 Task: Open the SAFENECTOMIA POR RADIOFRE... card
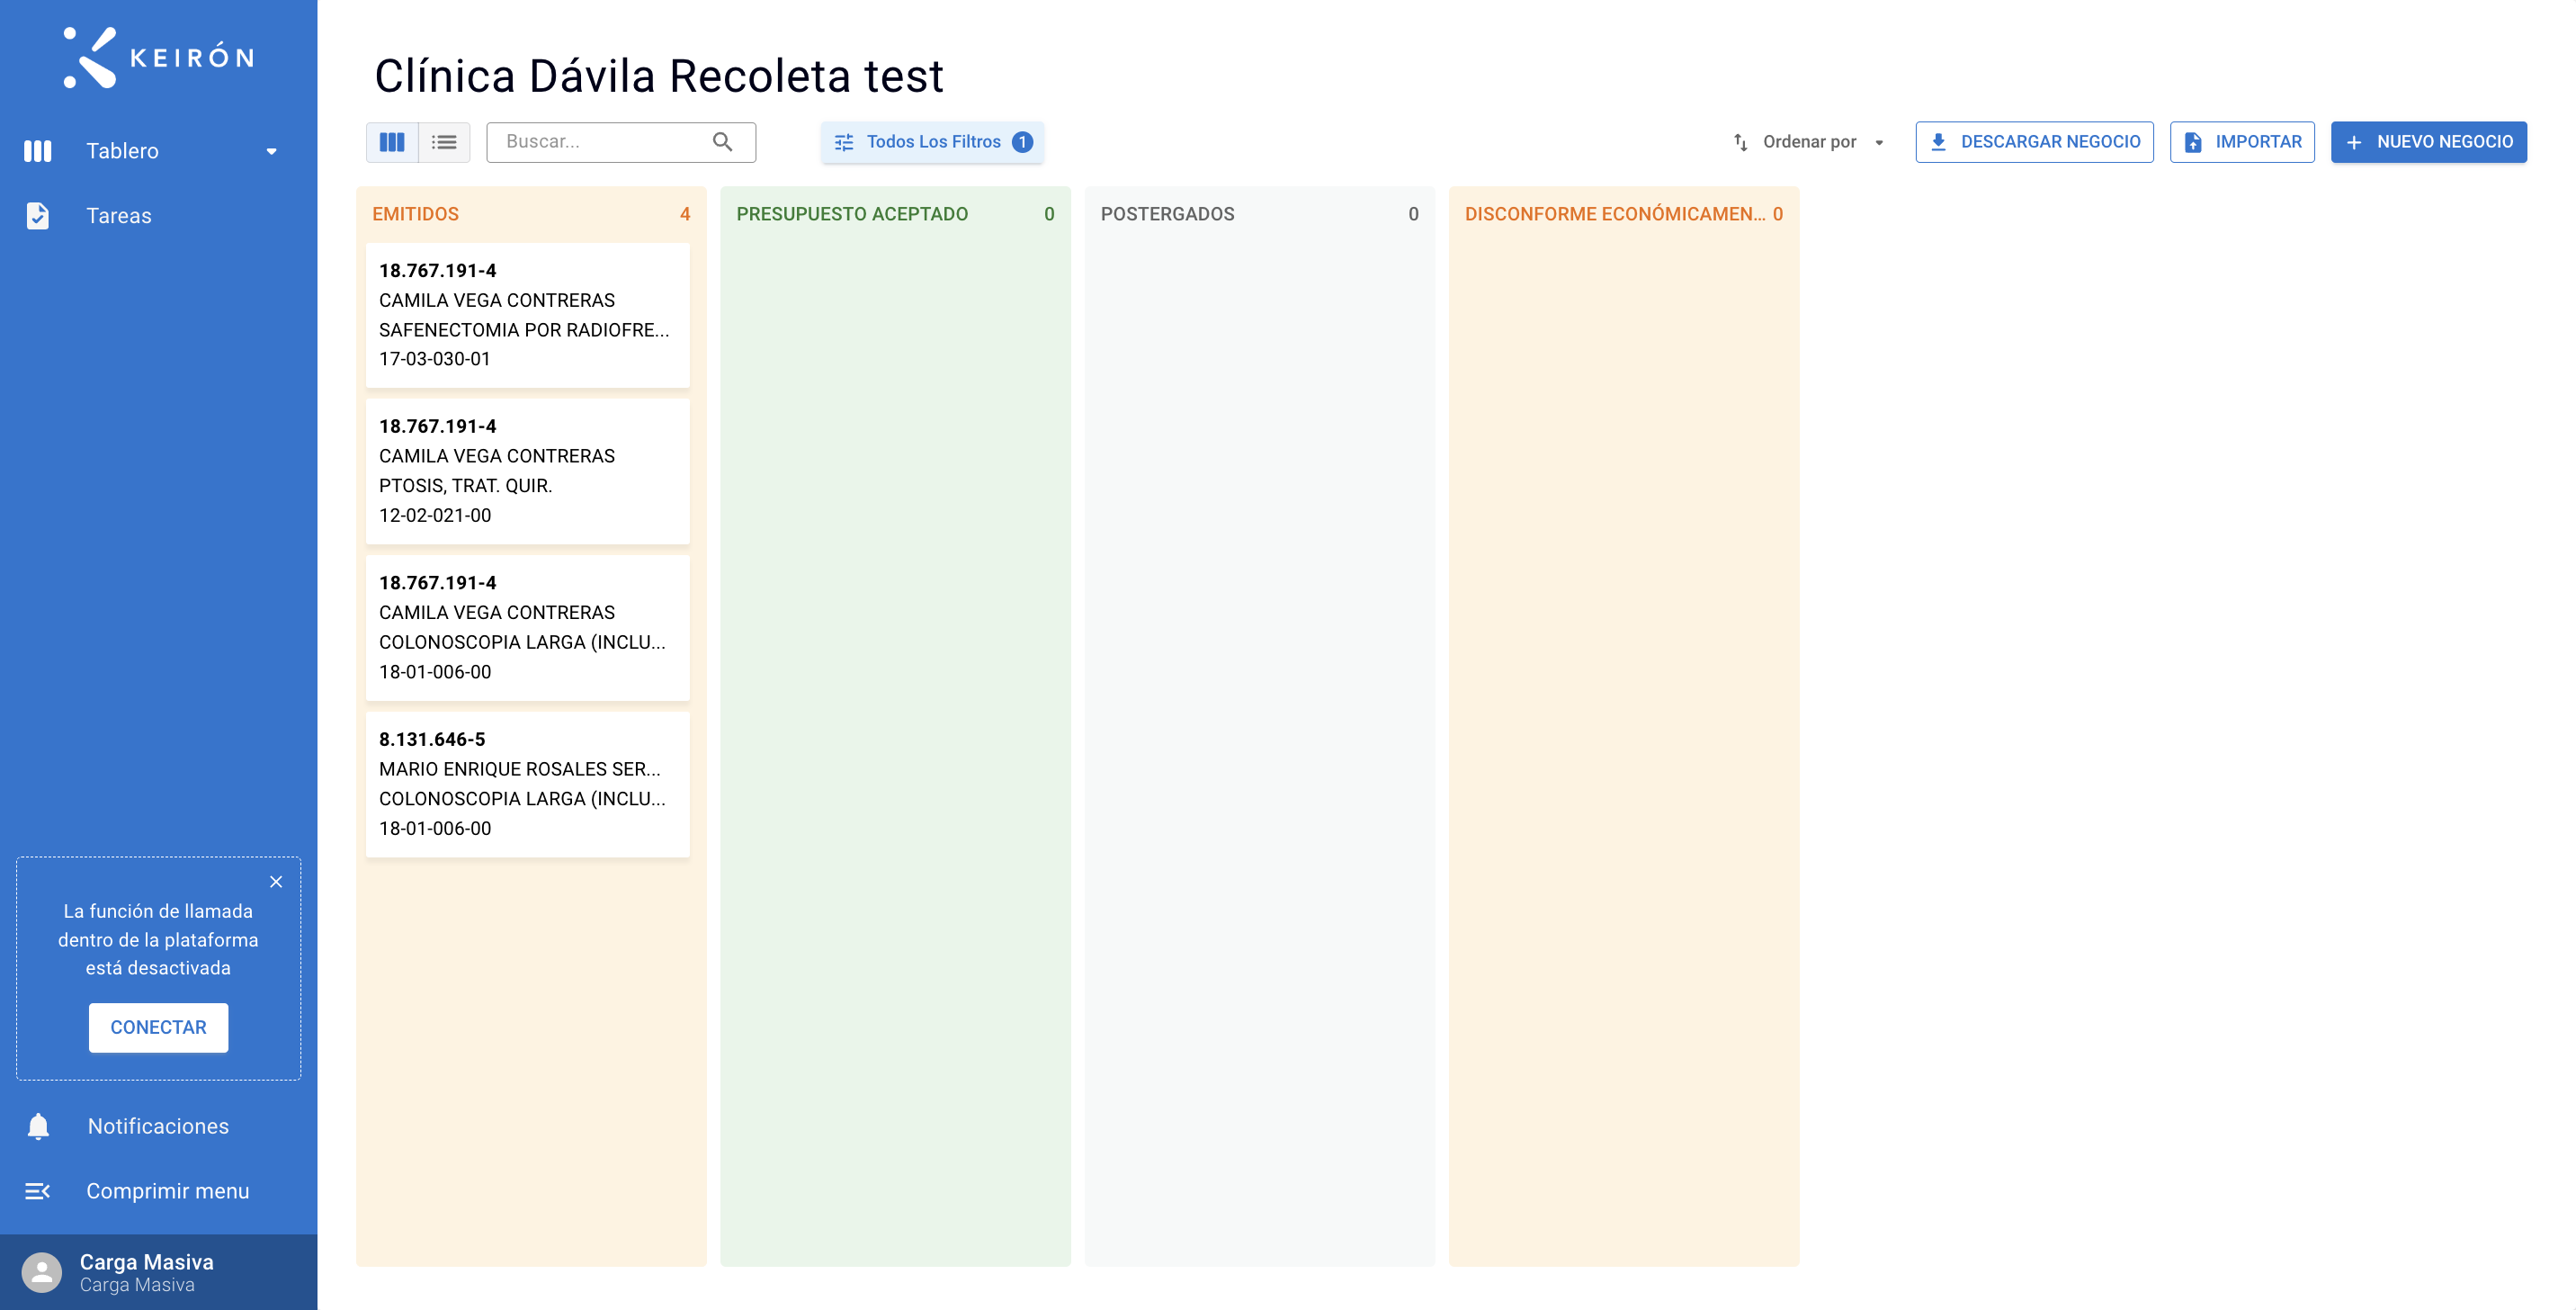527,315
